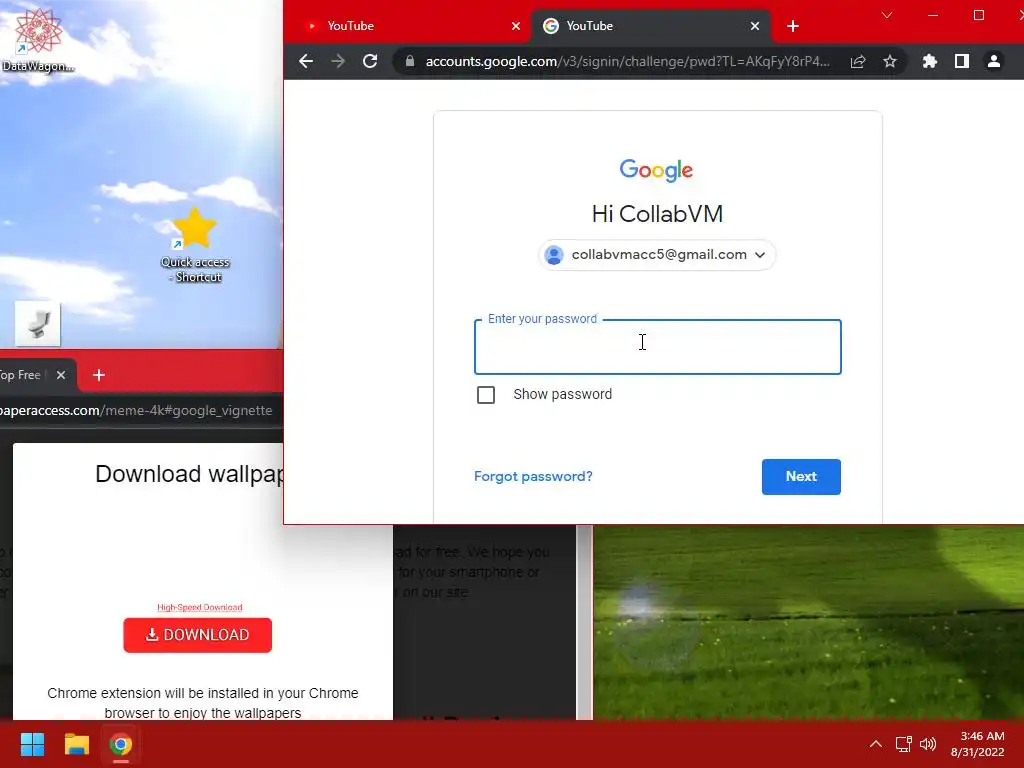Select the tab with Google icon

pos(651,26)
